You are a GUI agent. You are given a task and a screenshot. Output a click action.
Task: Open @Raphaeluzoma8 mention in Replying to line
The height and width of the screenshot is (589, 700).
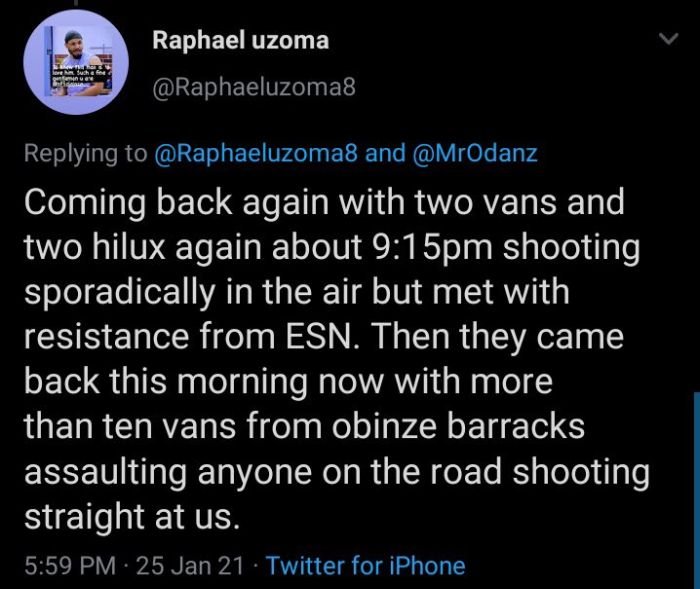256,153
